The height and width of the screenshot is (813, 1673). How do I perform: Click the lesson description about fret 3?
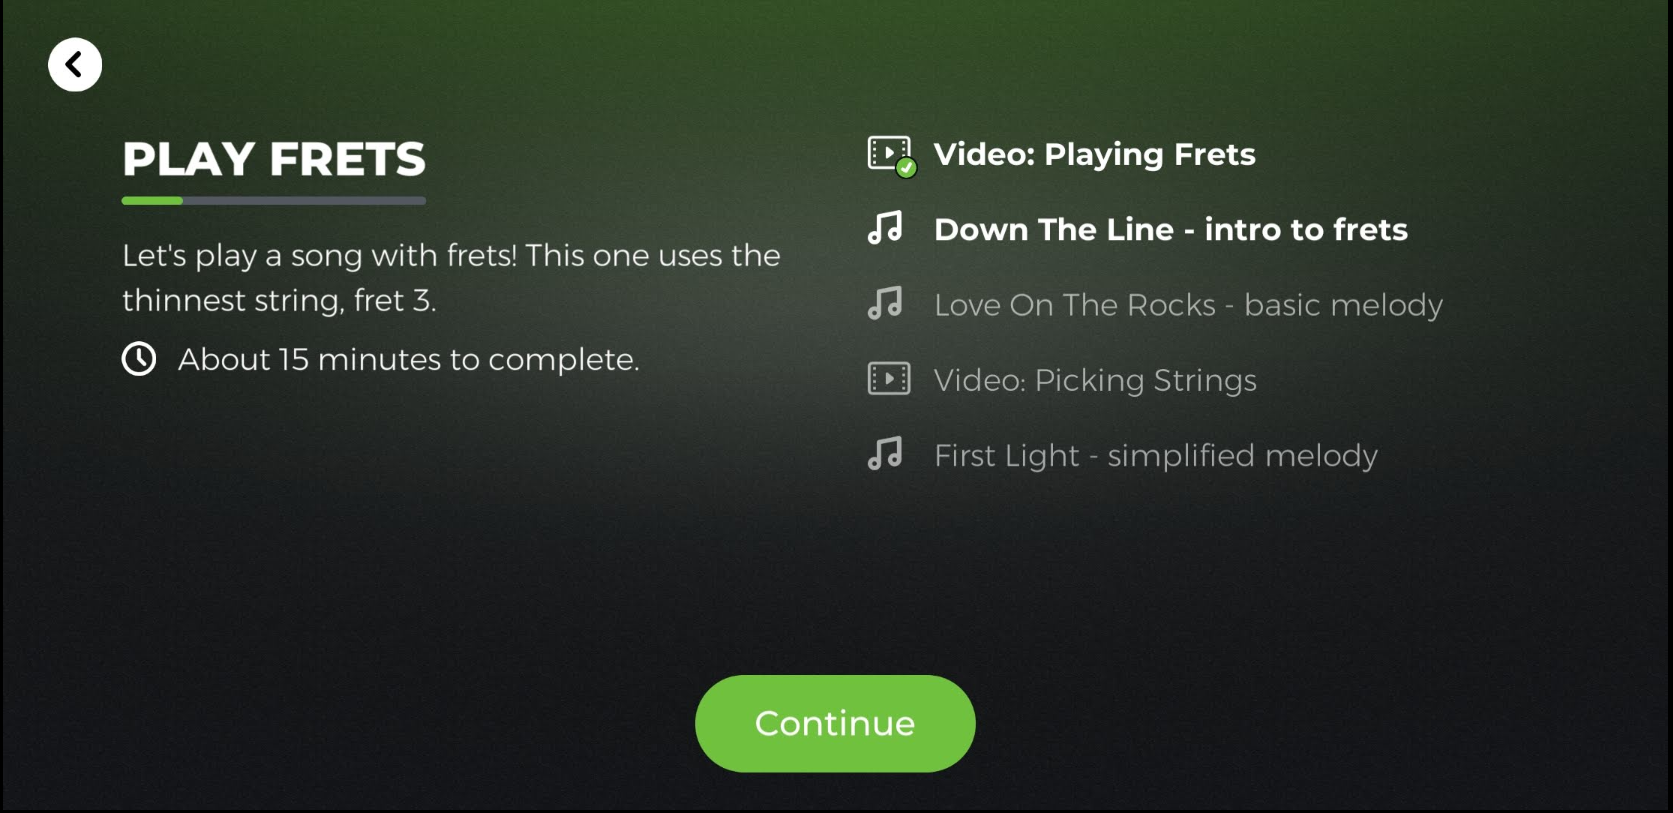tap(450, 277)
